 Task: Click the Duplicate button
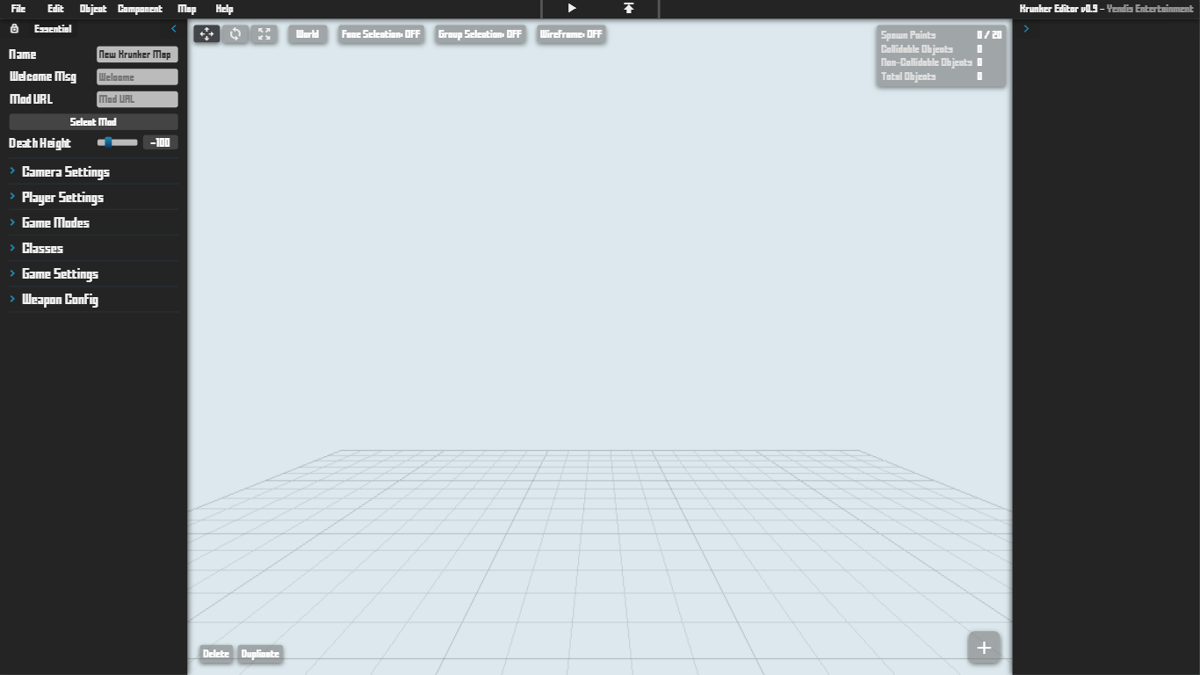click(260, 653)
